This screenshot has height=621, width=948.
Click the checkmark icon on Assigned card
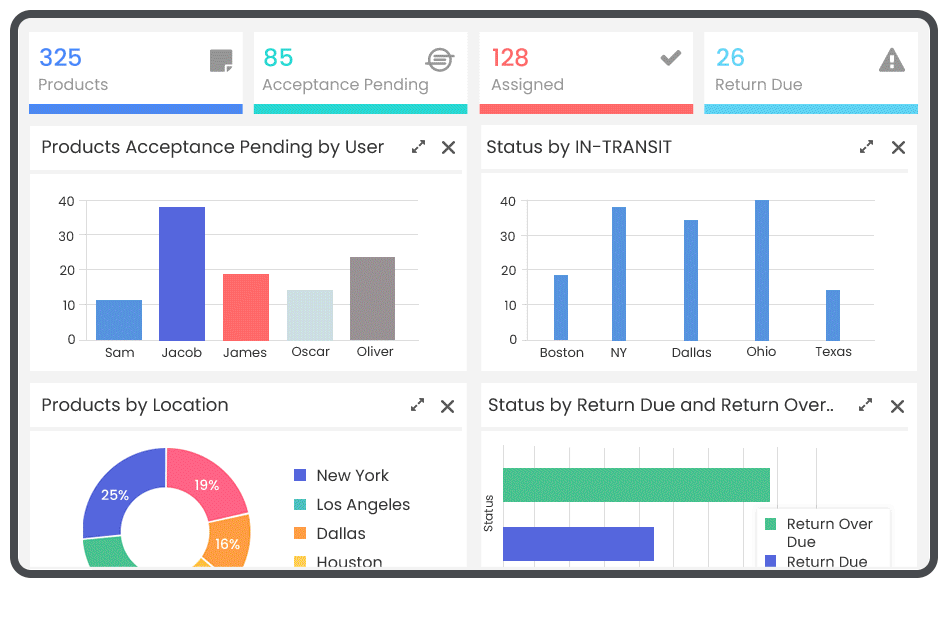pos(670,59)
